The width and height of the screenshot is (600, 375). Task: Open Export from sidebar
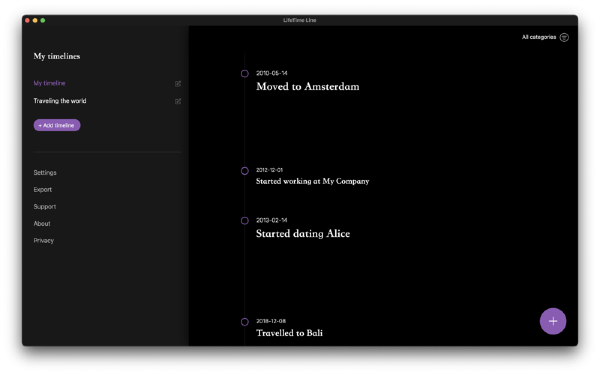coord(42,189)
